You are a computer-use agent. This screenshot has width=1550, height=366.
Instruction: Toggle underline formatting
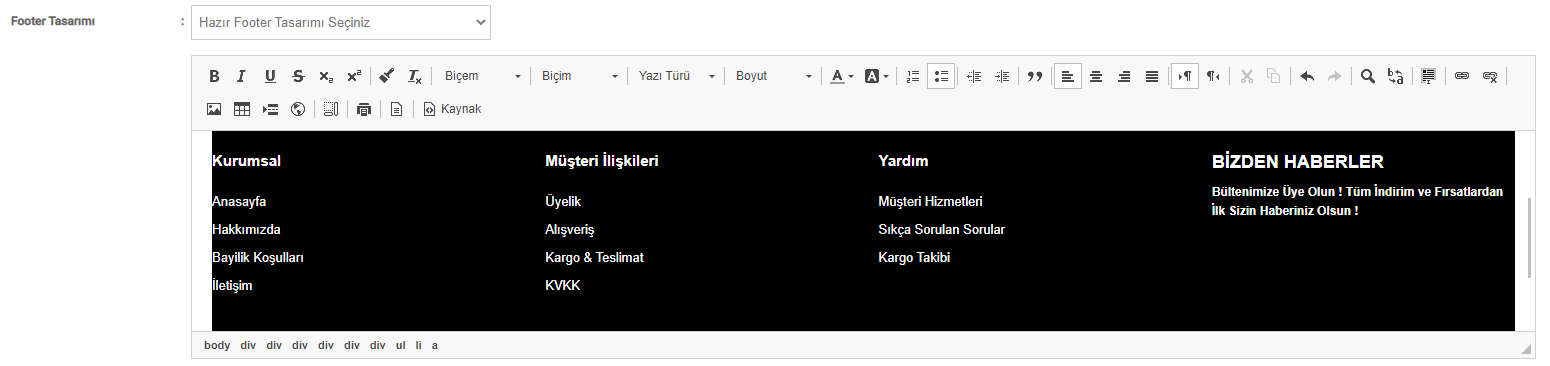coord(270,76)
